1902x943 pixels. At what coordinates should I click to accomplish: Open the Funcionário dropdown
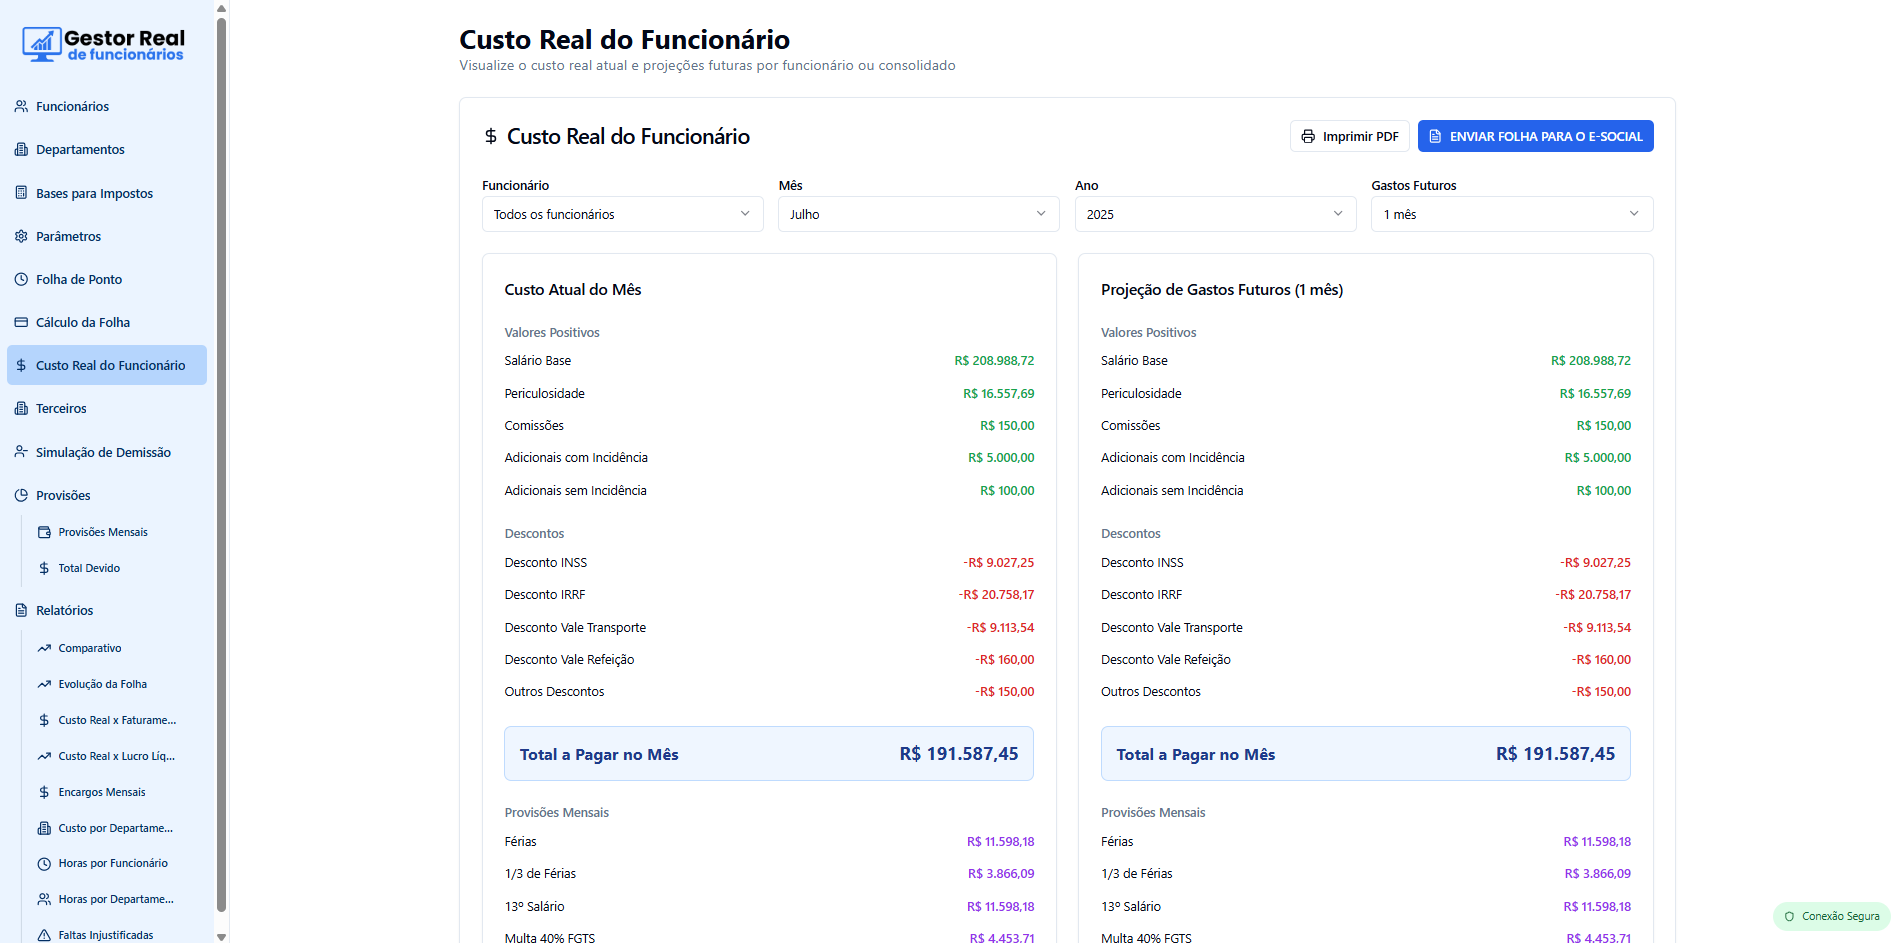pos(622,214)
